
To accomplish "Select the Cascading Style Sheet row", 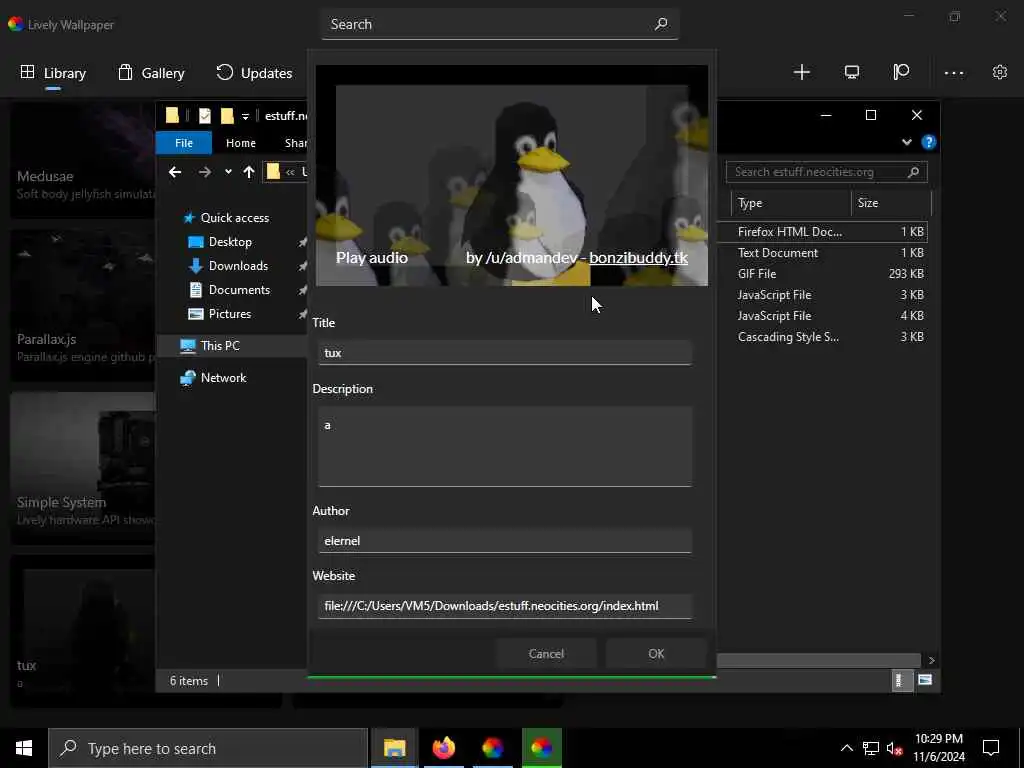I will [x=823, y=337].
